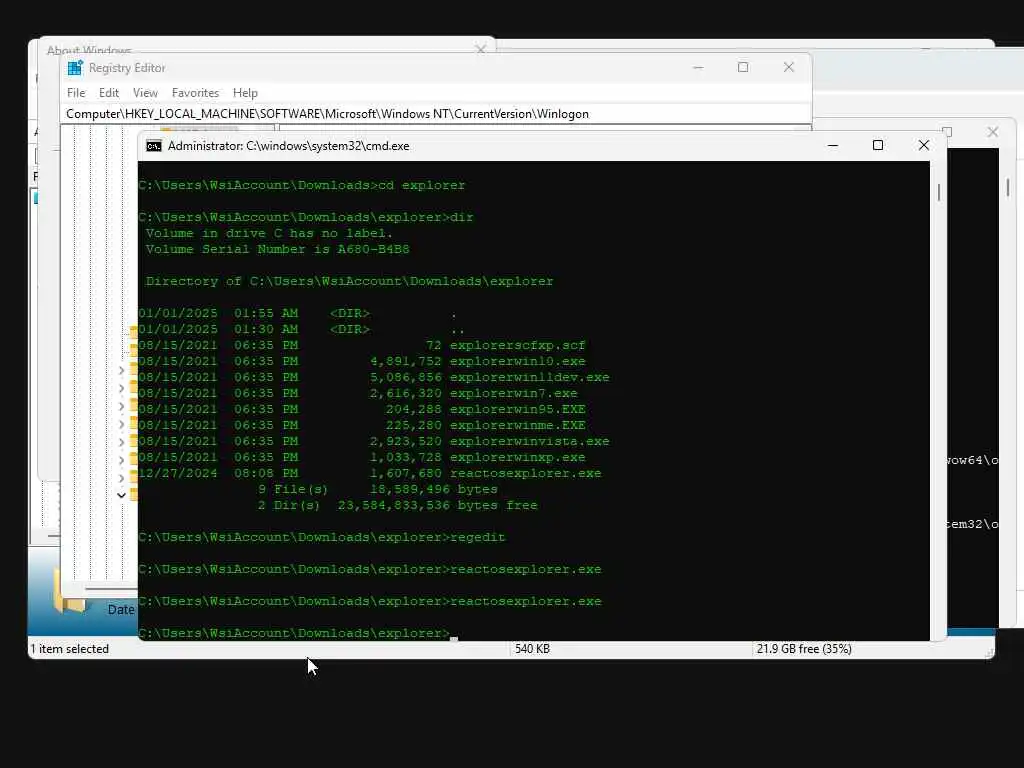Click the cmd.exe title bar icon
The width and height of the screenshot is (1024, 768).
coord(153,146)
